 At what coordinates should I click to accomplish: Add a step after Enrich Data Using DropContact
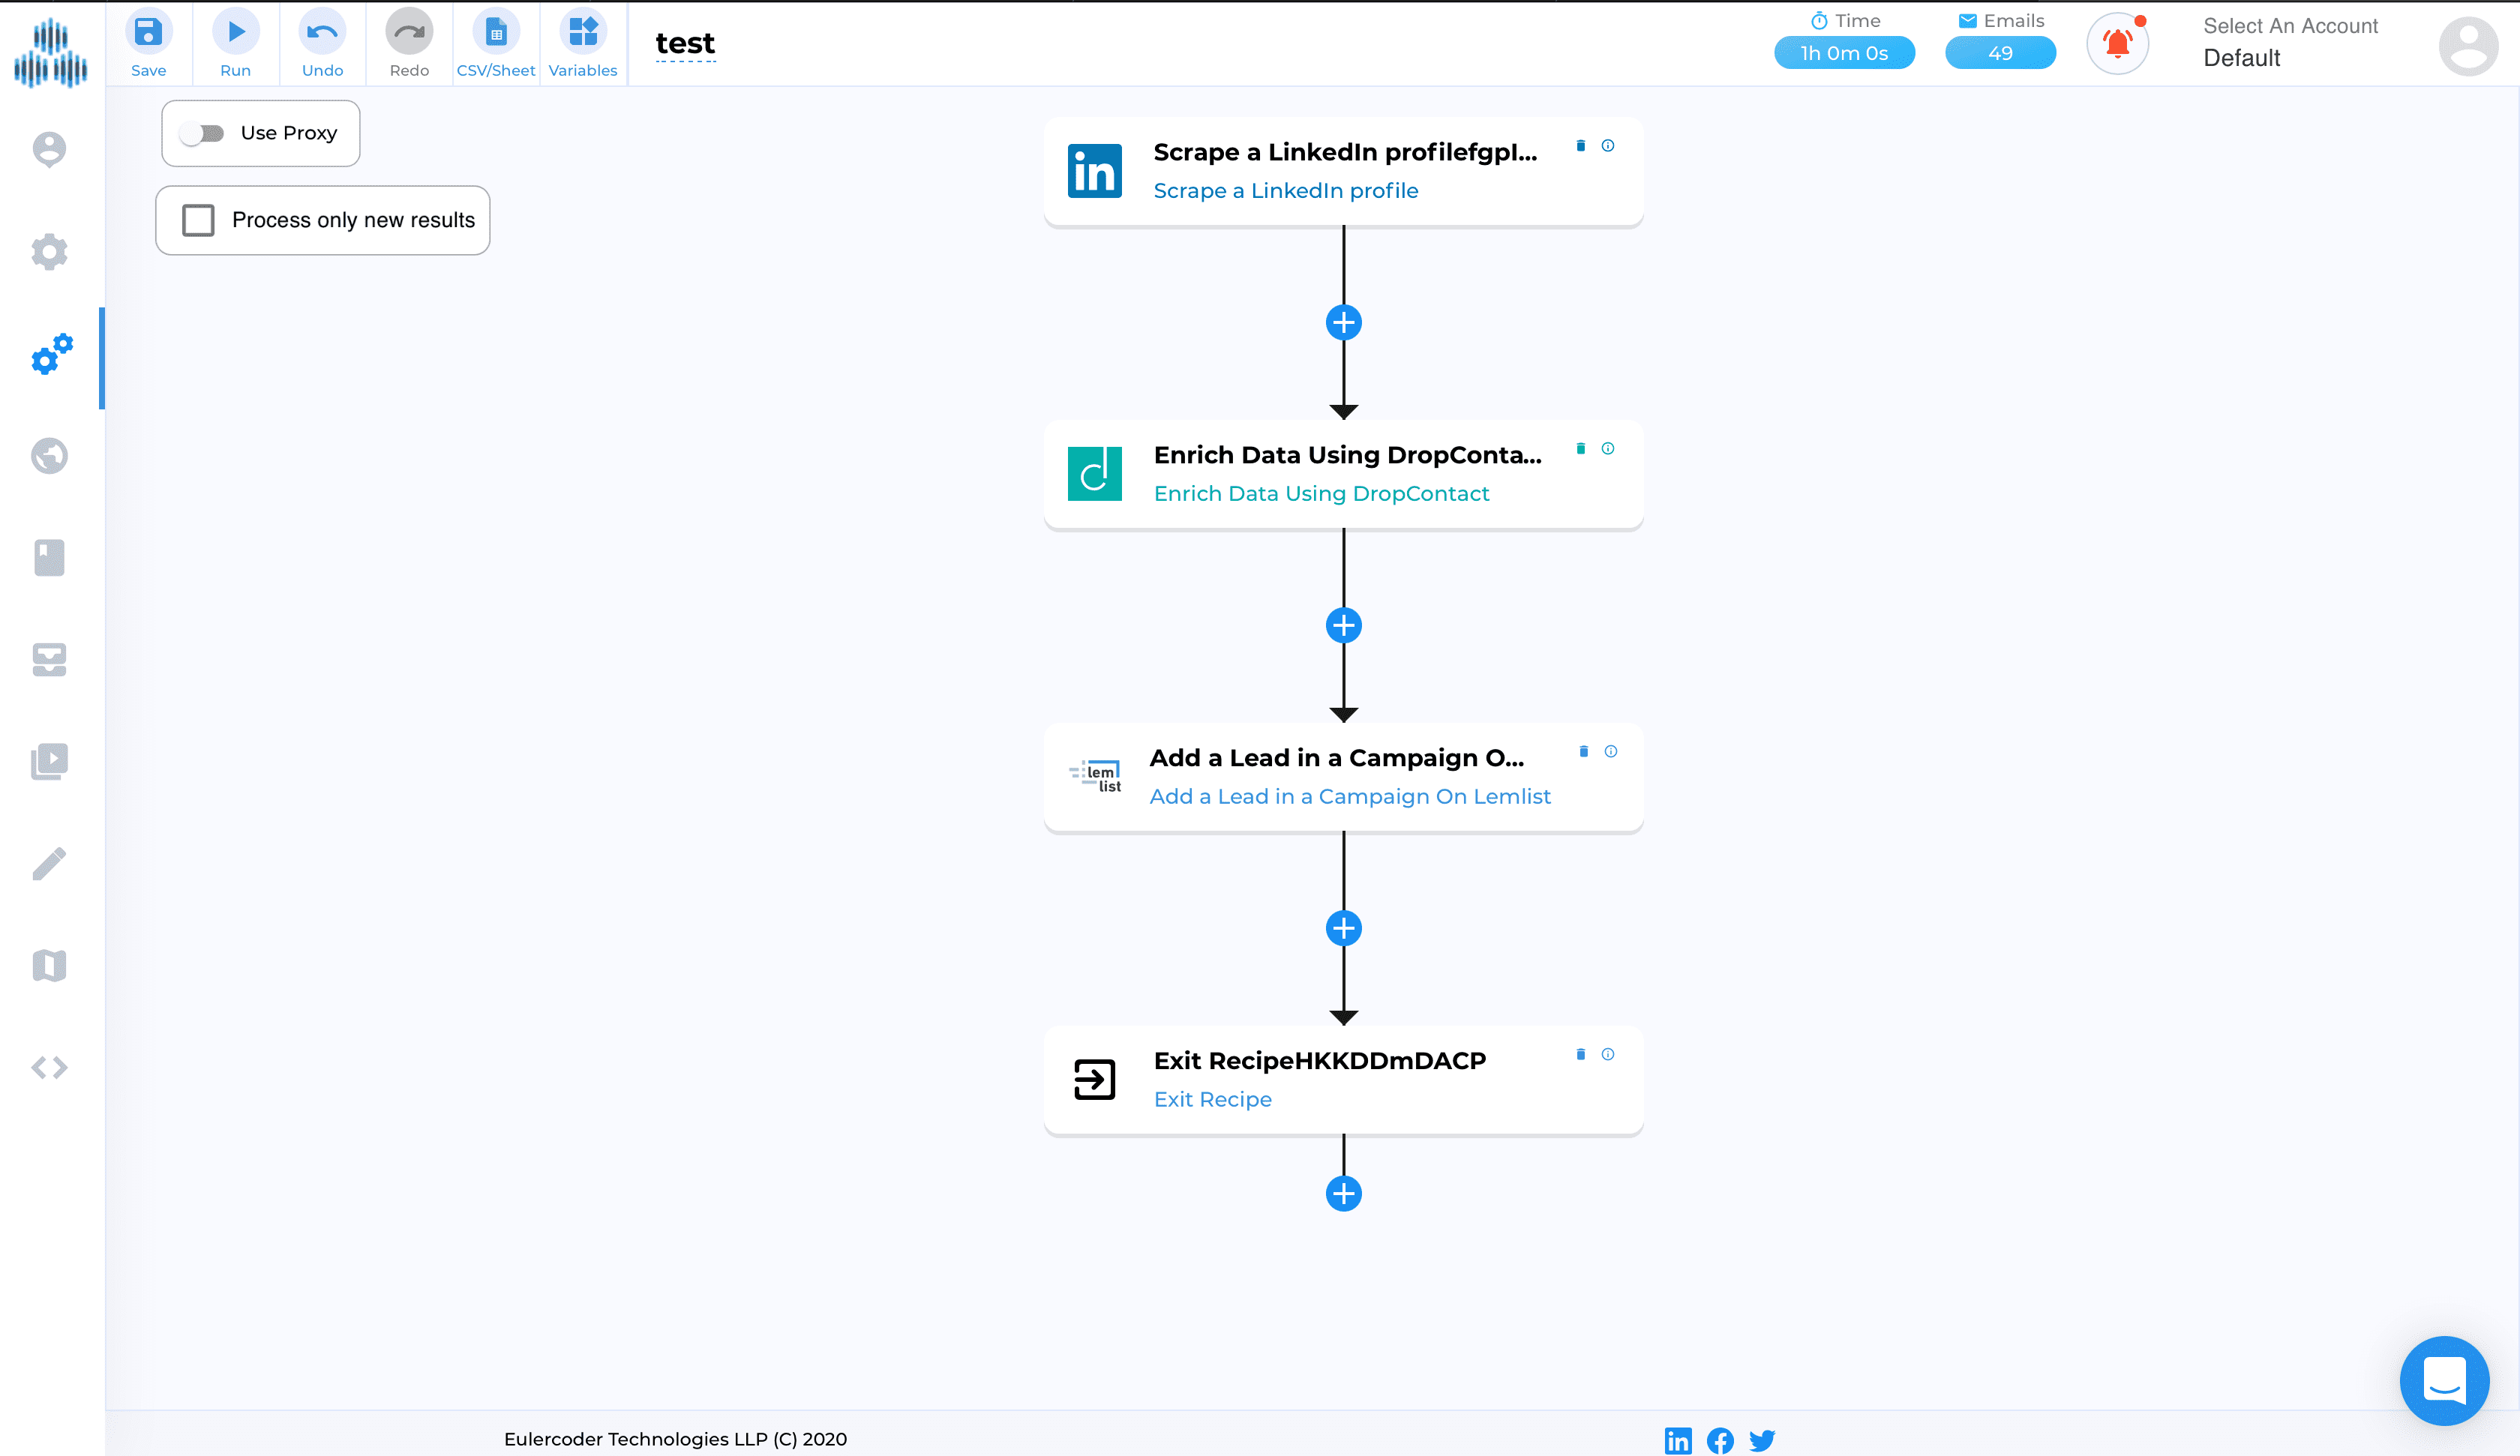pos(1344,626)
